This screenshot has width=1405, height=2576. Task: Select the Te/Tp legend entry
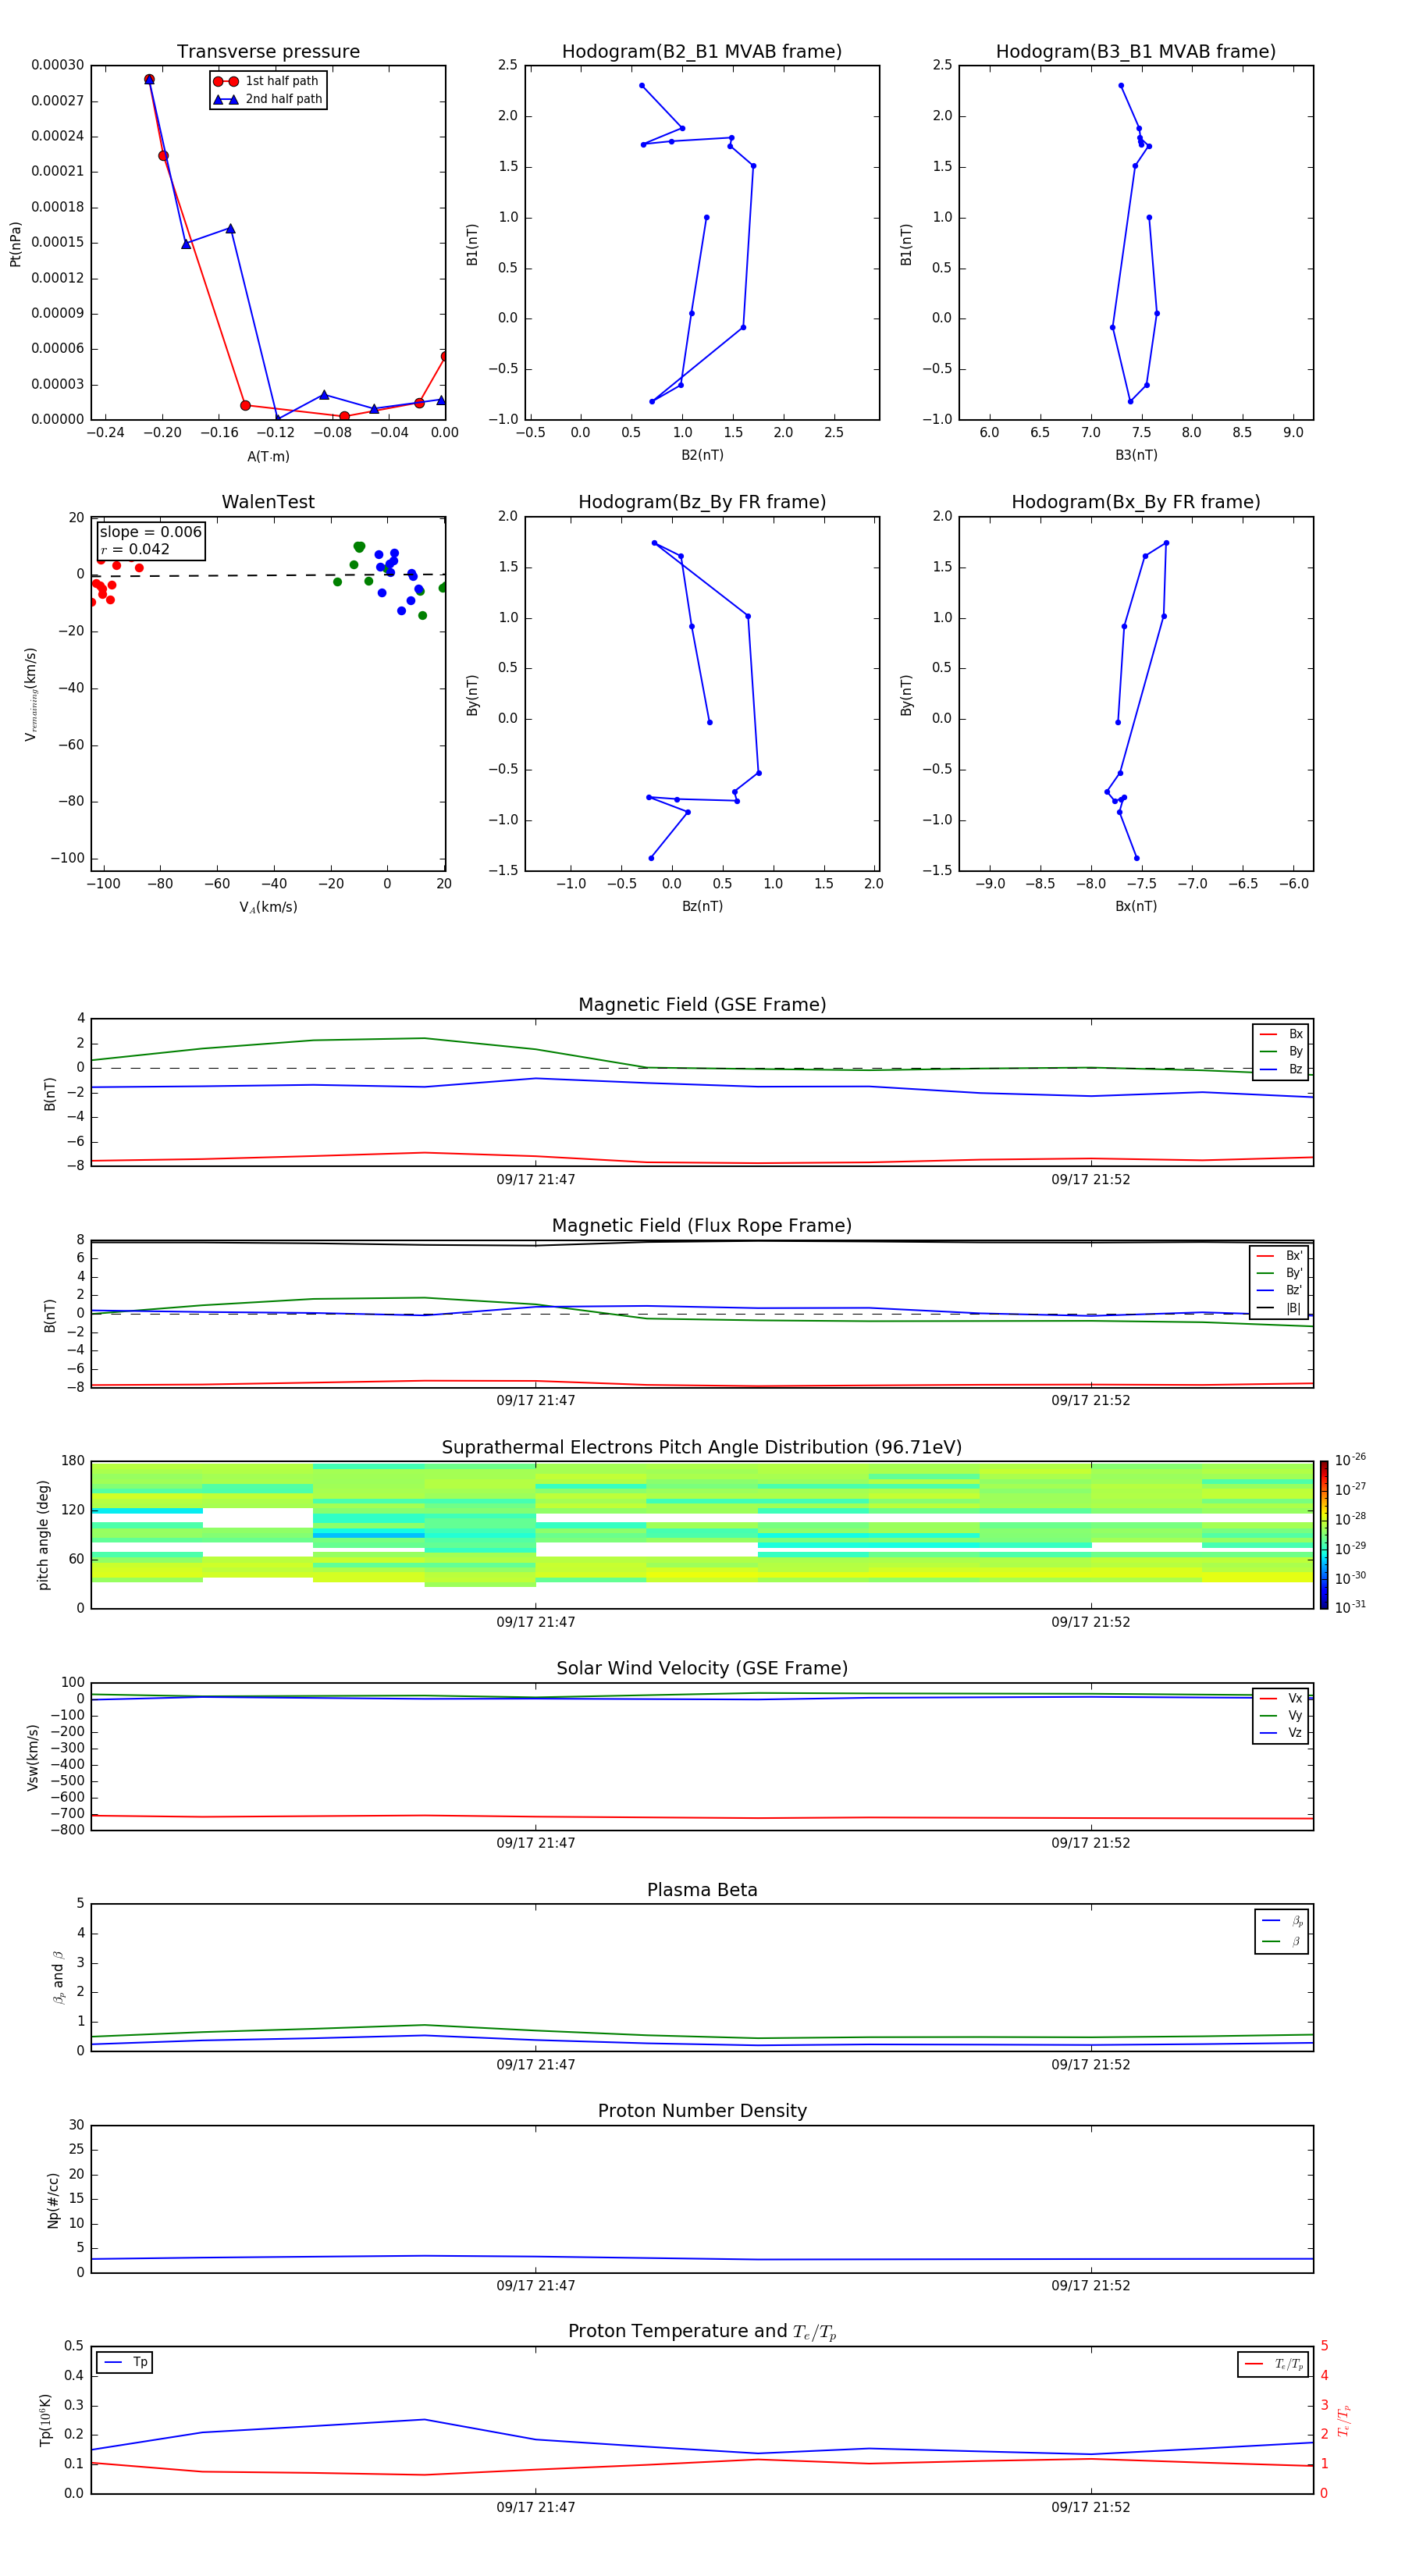point(1273,2364)
